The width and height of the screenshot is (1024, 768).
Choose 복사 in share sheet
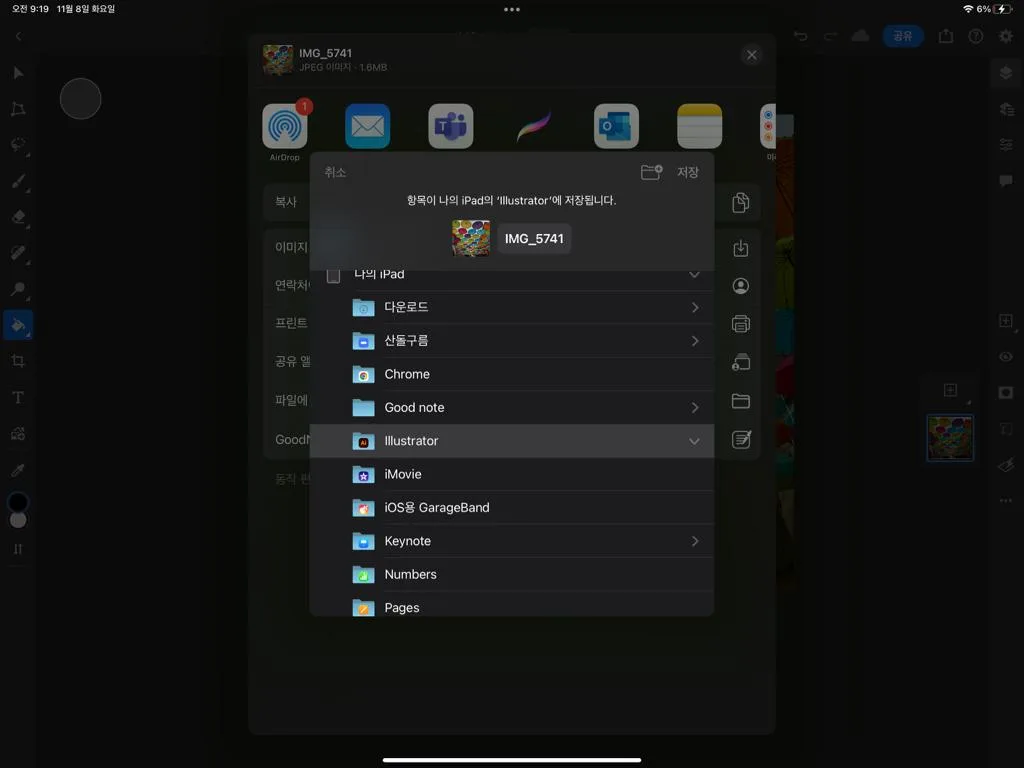(286, 202)
